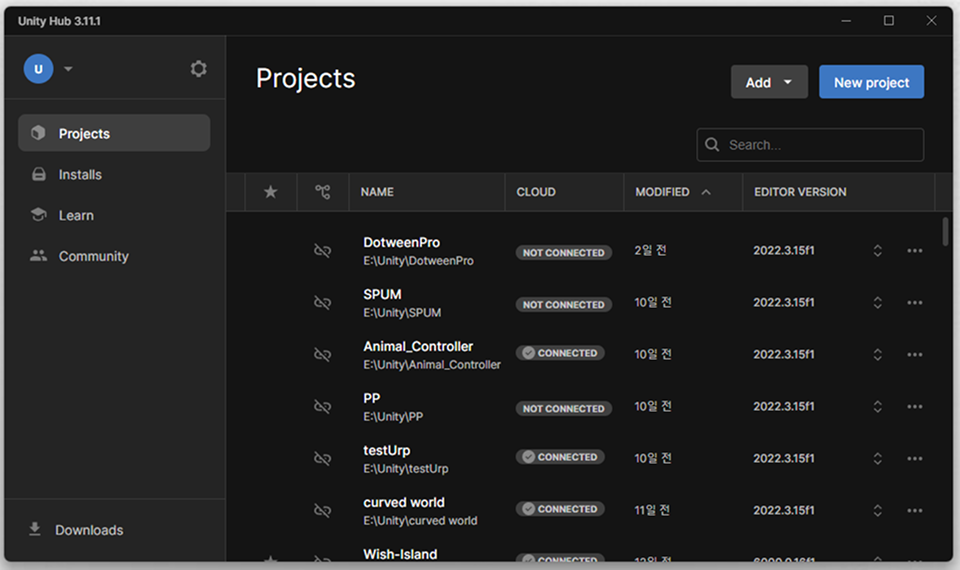Click the 2일 전 modified date

click(x=650, y=250)
